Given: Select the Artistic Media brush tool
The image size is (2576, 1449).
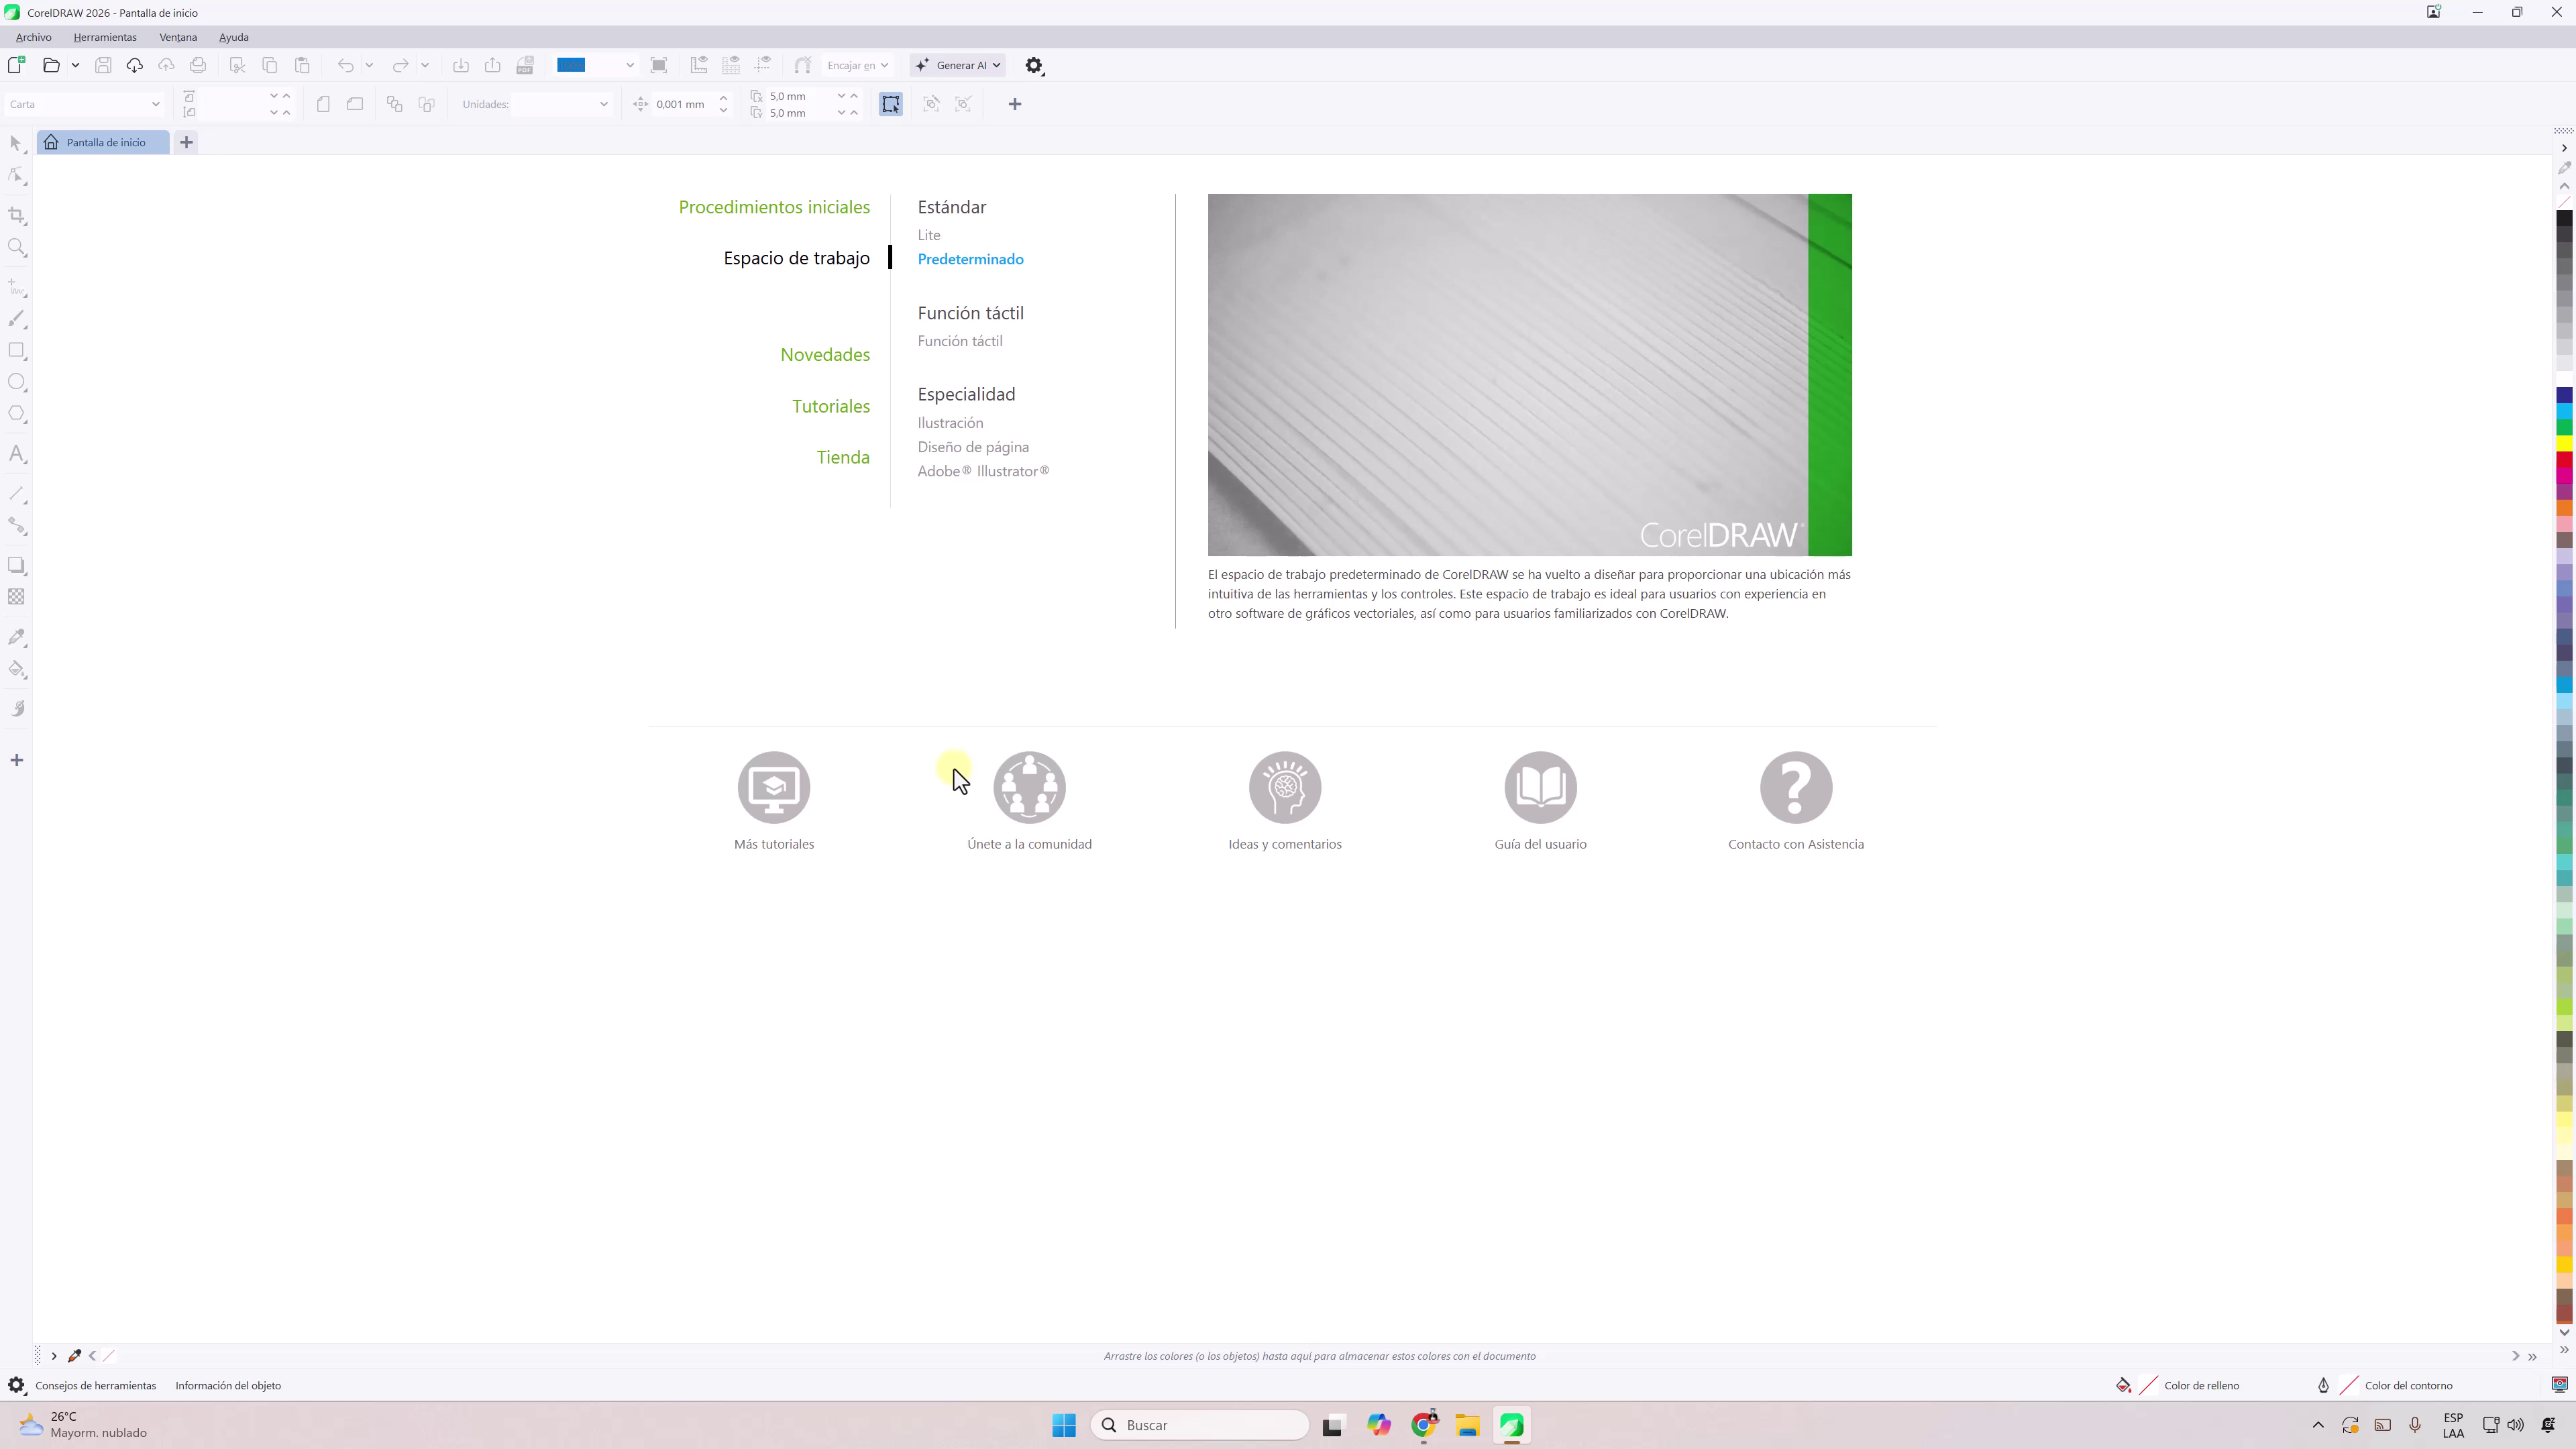Looking at the screenshot, I should pos(17,319).
